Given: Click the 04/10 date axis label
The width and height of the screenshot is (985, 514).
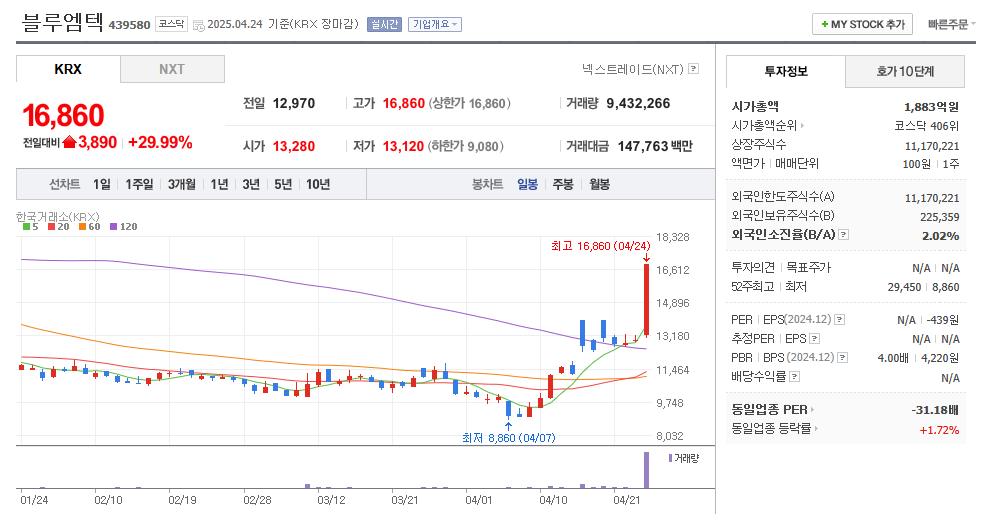Looking at the screenshot, I should [553, 500].
